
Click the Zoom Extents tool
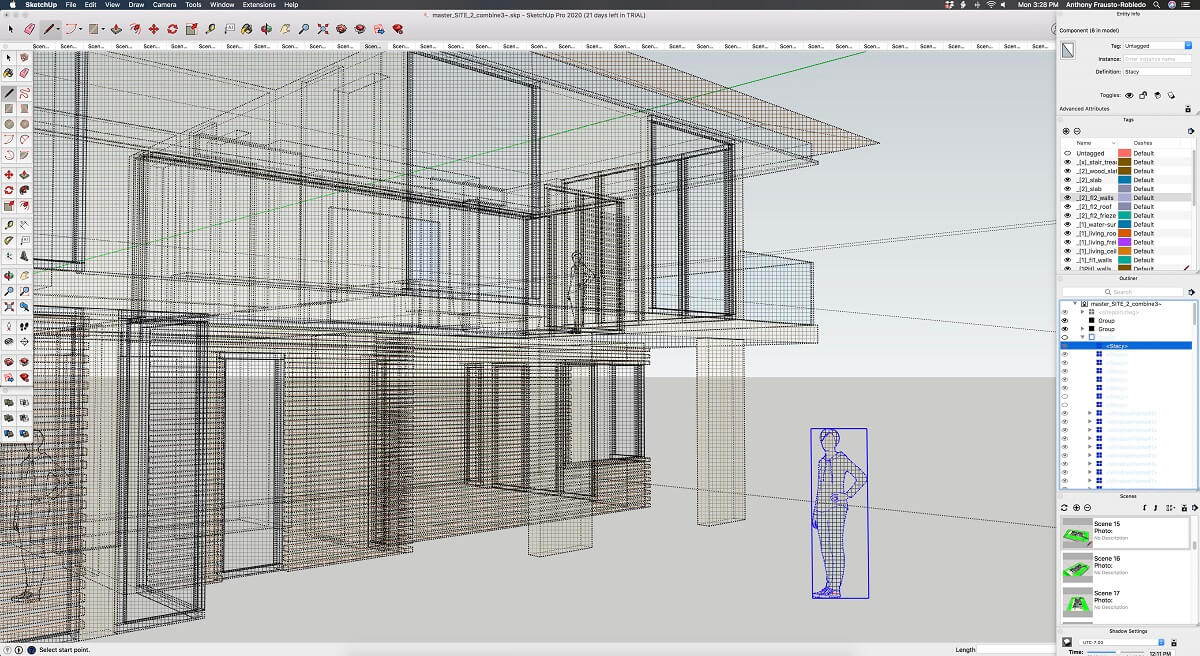point(323,29)
